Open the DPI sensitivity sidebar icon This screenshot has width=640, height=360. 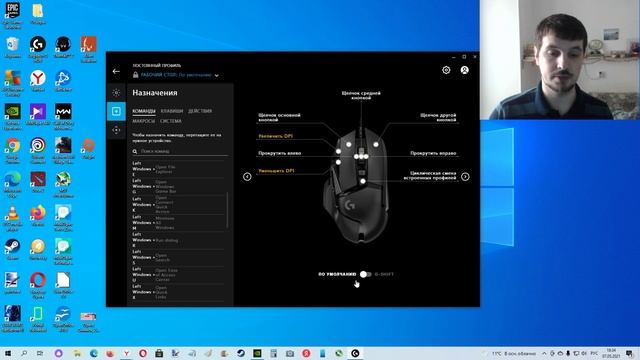(x=116, y=130)
